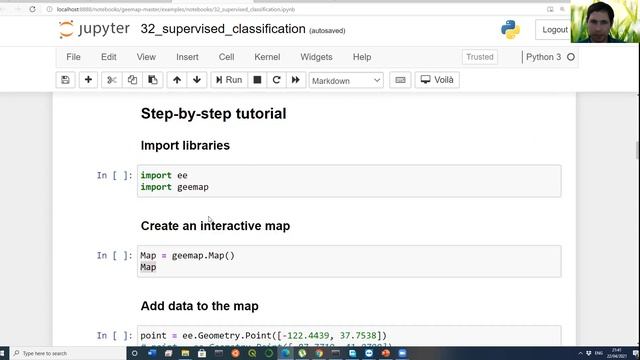Paste cells below icon

153,80
